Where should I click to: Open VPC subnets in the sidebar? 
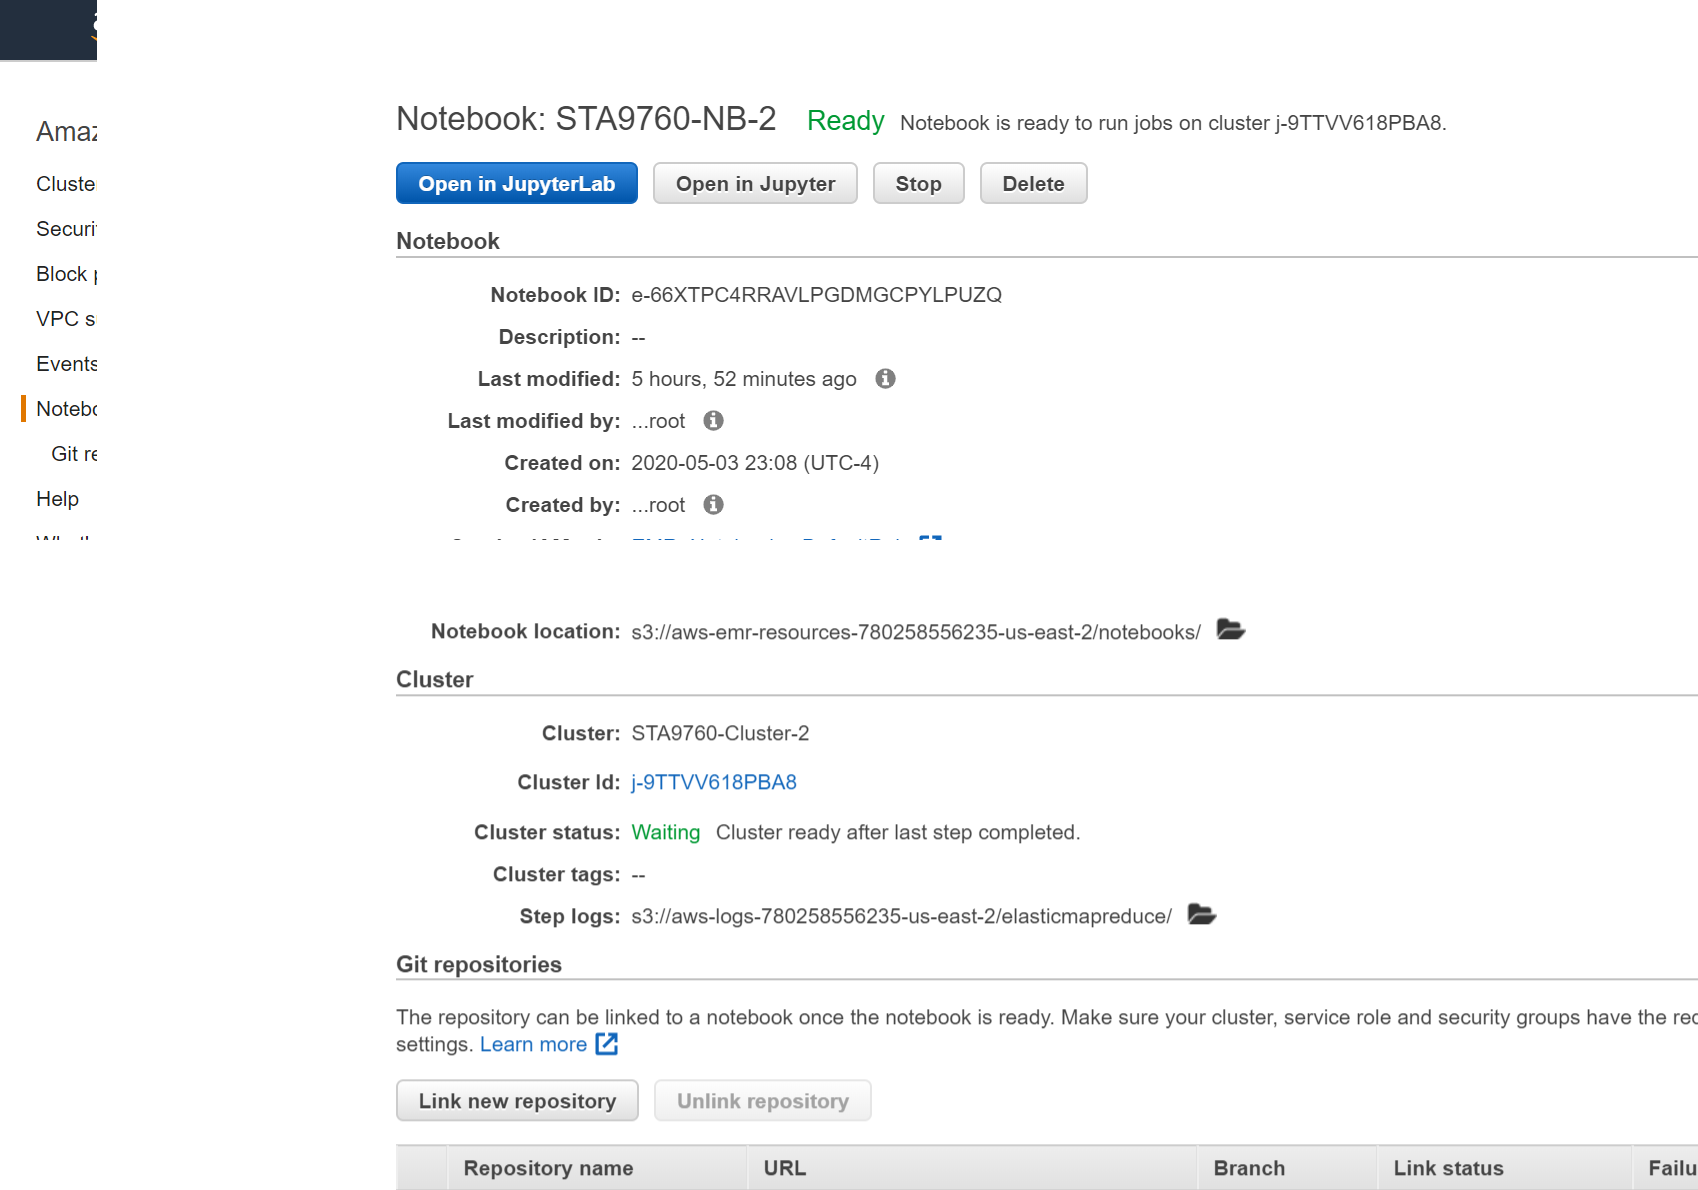tap(66, 319)
